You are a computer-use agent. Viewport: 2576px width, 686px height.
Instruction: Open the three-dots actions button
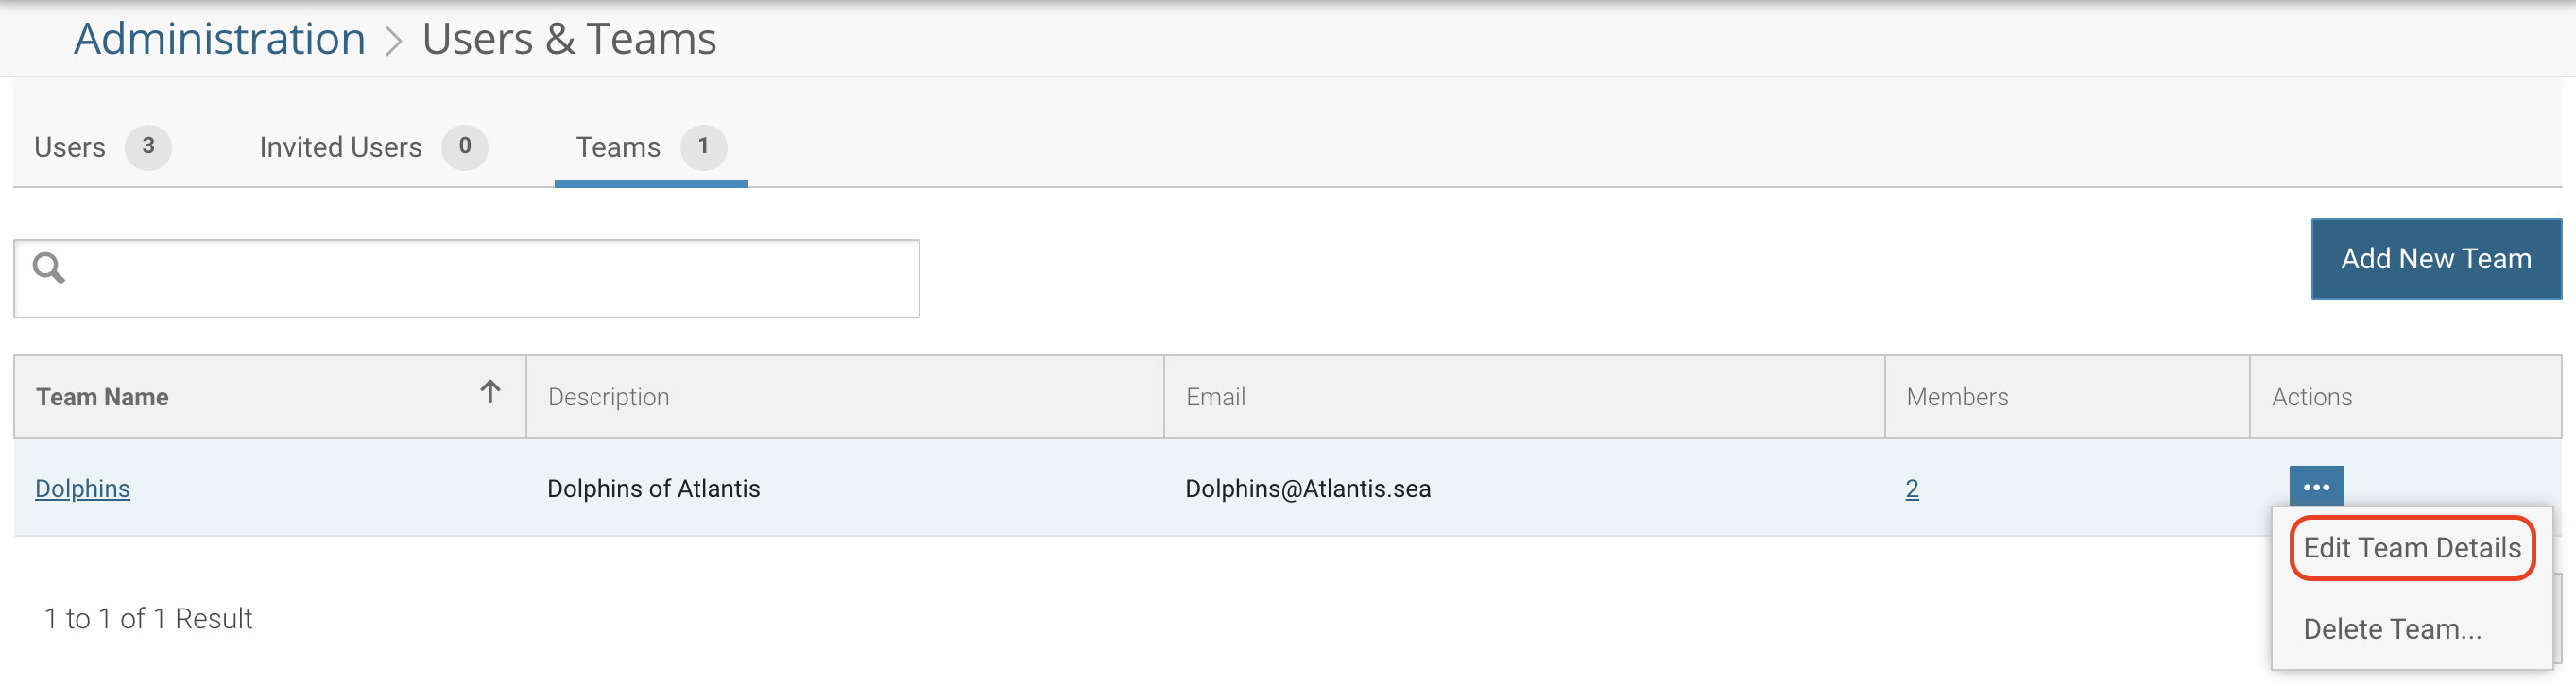(2316, 487)
